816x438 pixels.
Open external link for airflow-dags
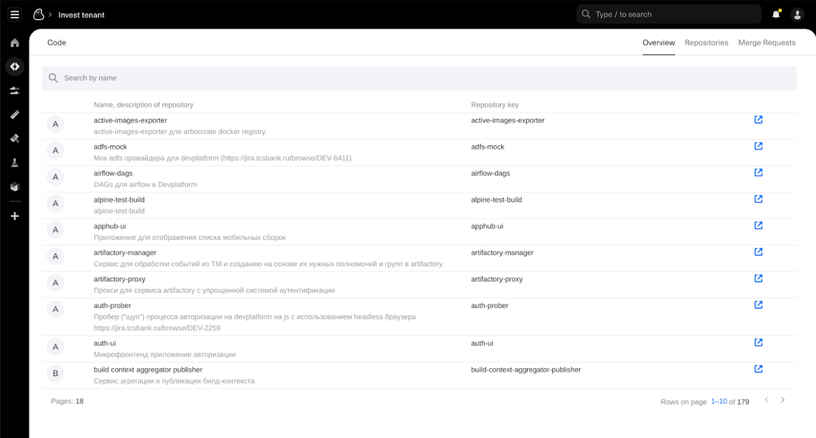click(x=758, y=173)
